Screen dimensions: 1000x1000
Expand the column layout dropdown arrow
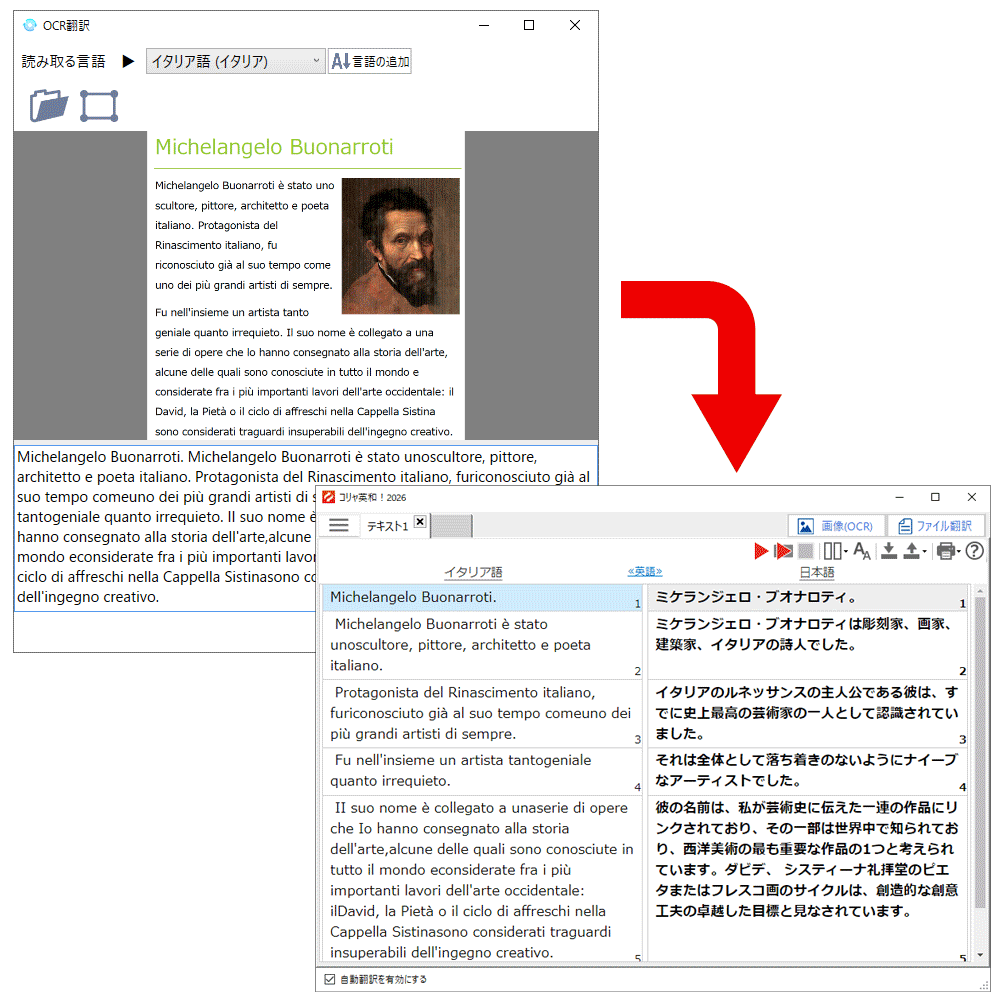click(846, 551)
